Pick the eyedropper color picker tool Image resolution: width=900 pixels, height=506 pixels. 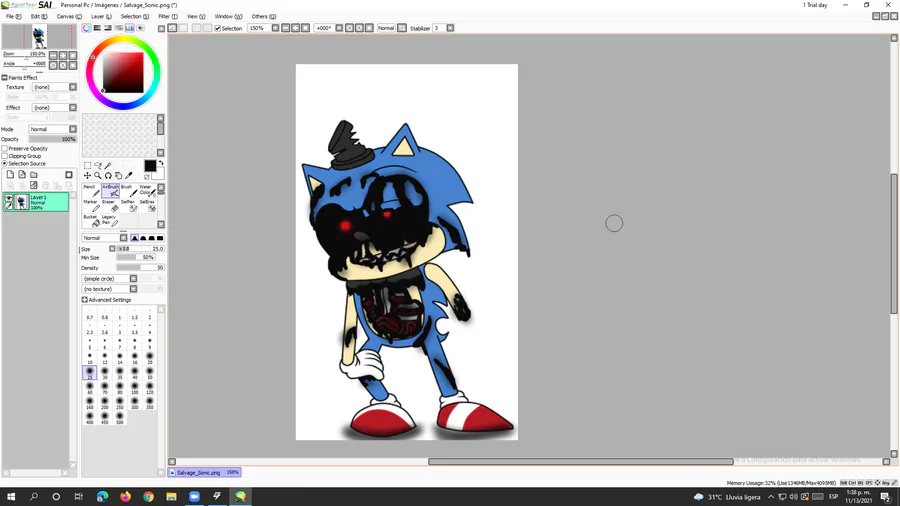[x=129, y=176]
